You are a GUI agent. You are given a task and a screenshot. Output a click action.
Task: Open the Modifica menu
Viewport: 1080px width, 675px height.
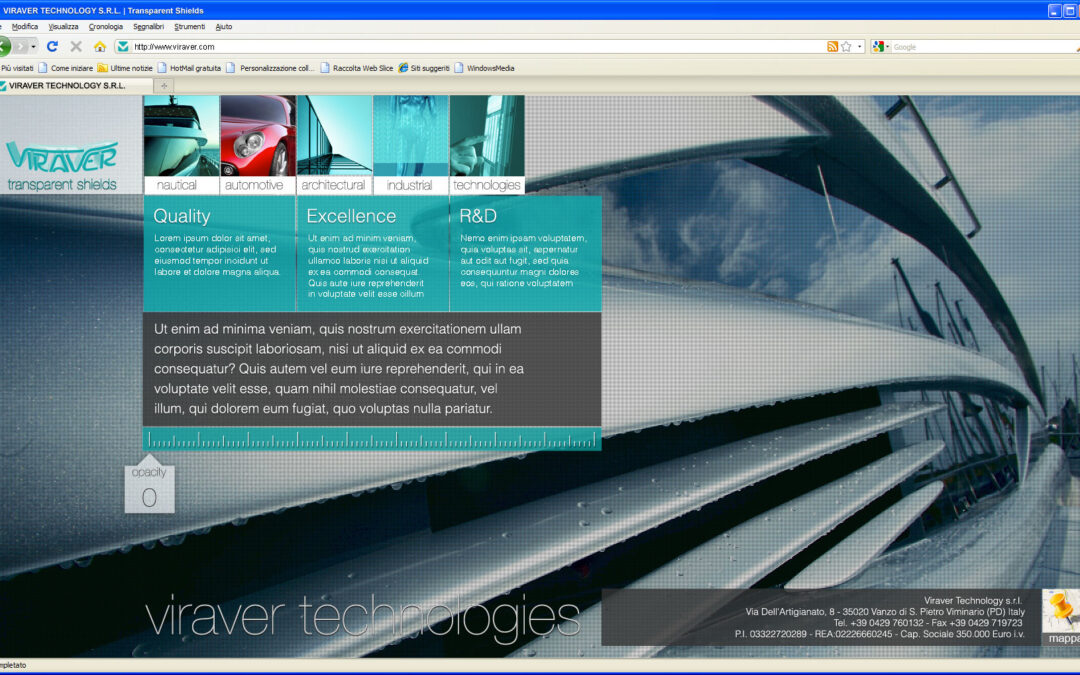tap(25, 27)
